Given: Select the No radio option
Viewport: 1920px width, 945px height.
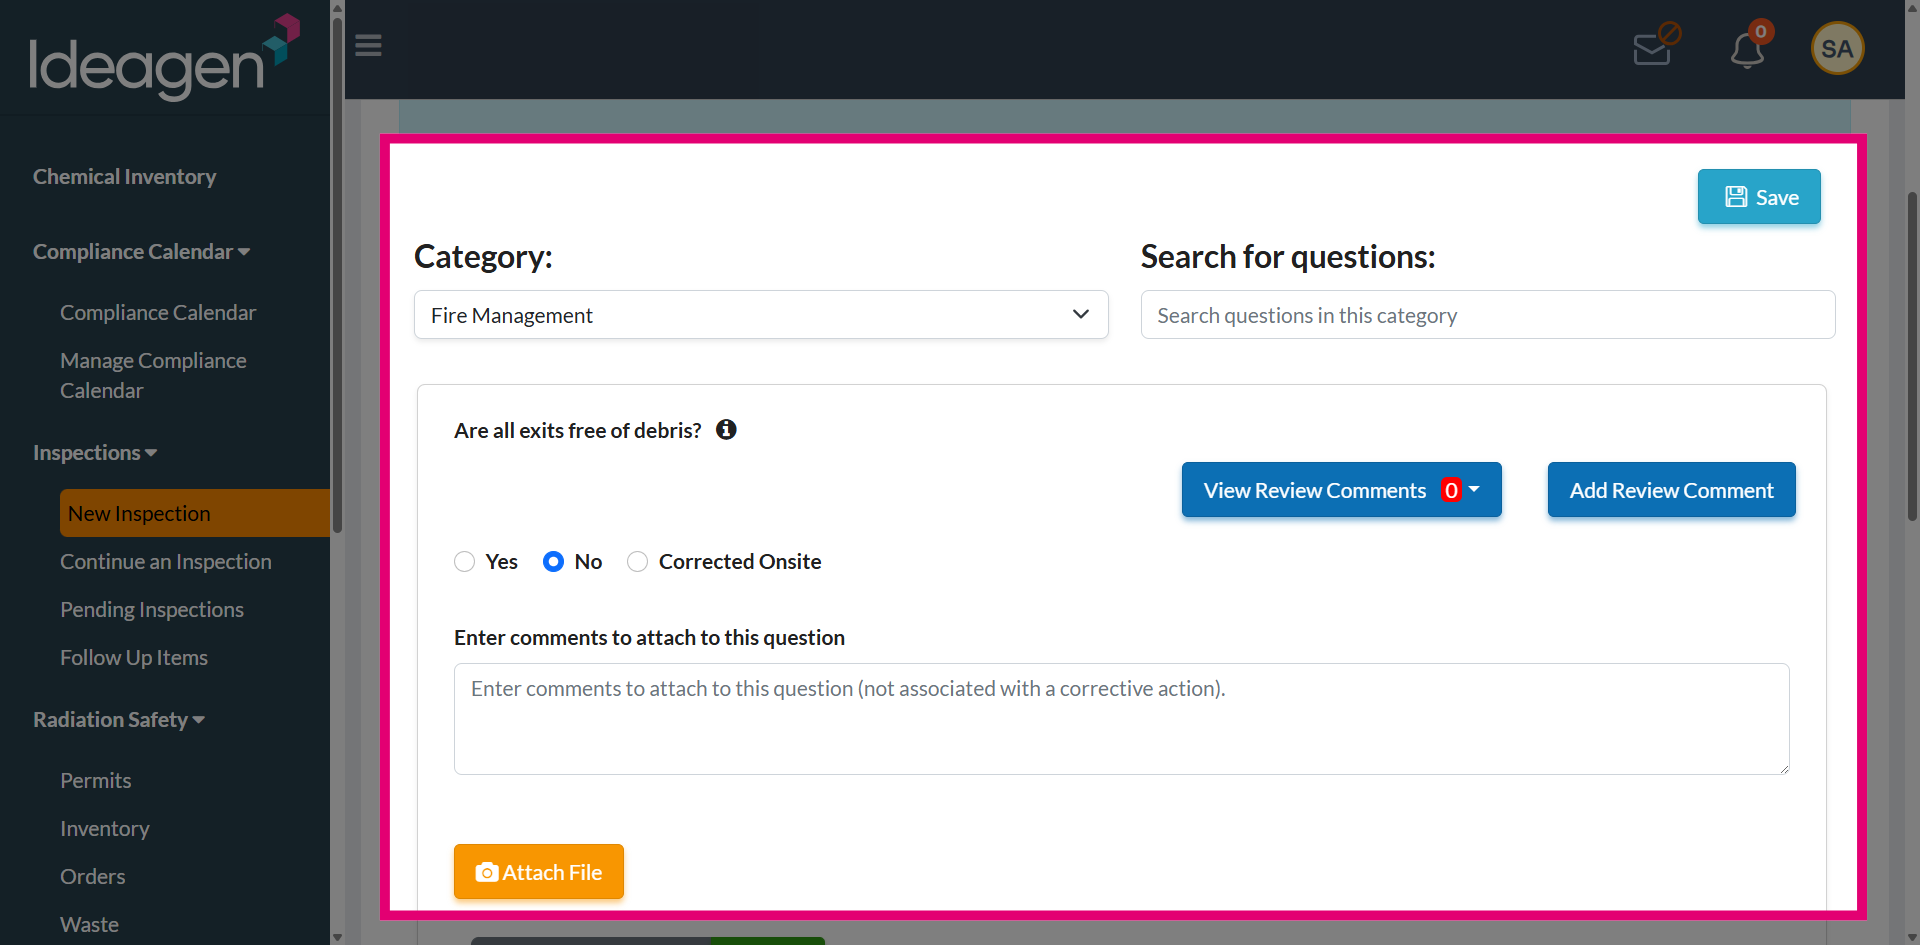Looking at the screenshot, I should (553, 561).
